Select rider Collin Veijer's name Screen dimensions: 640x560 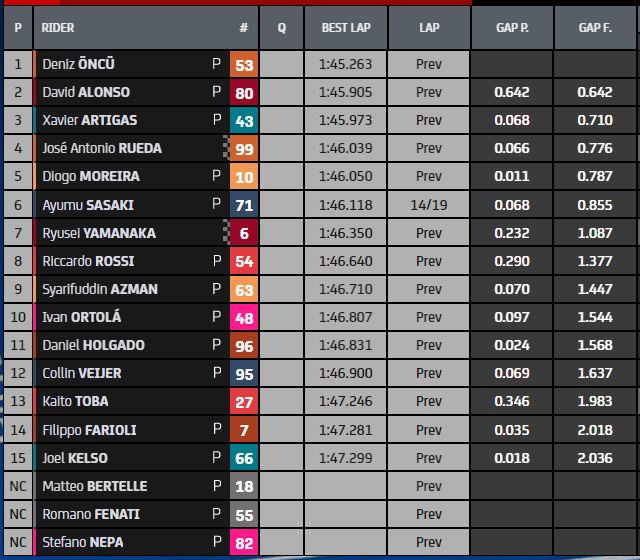click(82, 373)
